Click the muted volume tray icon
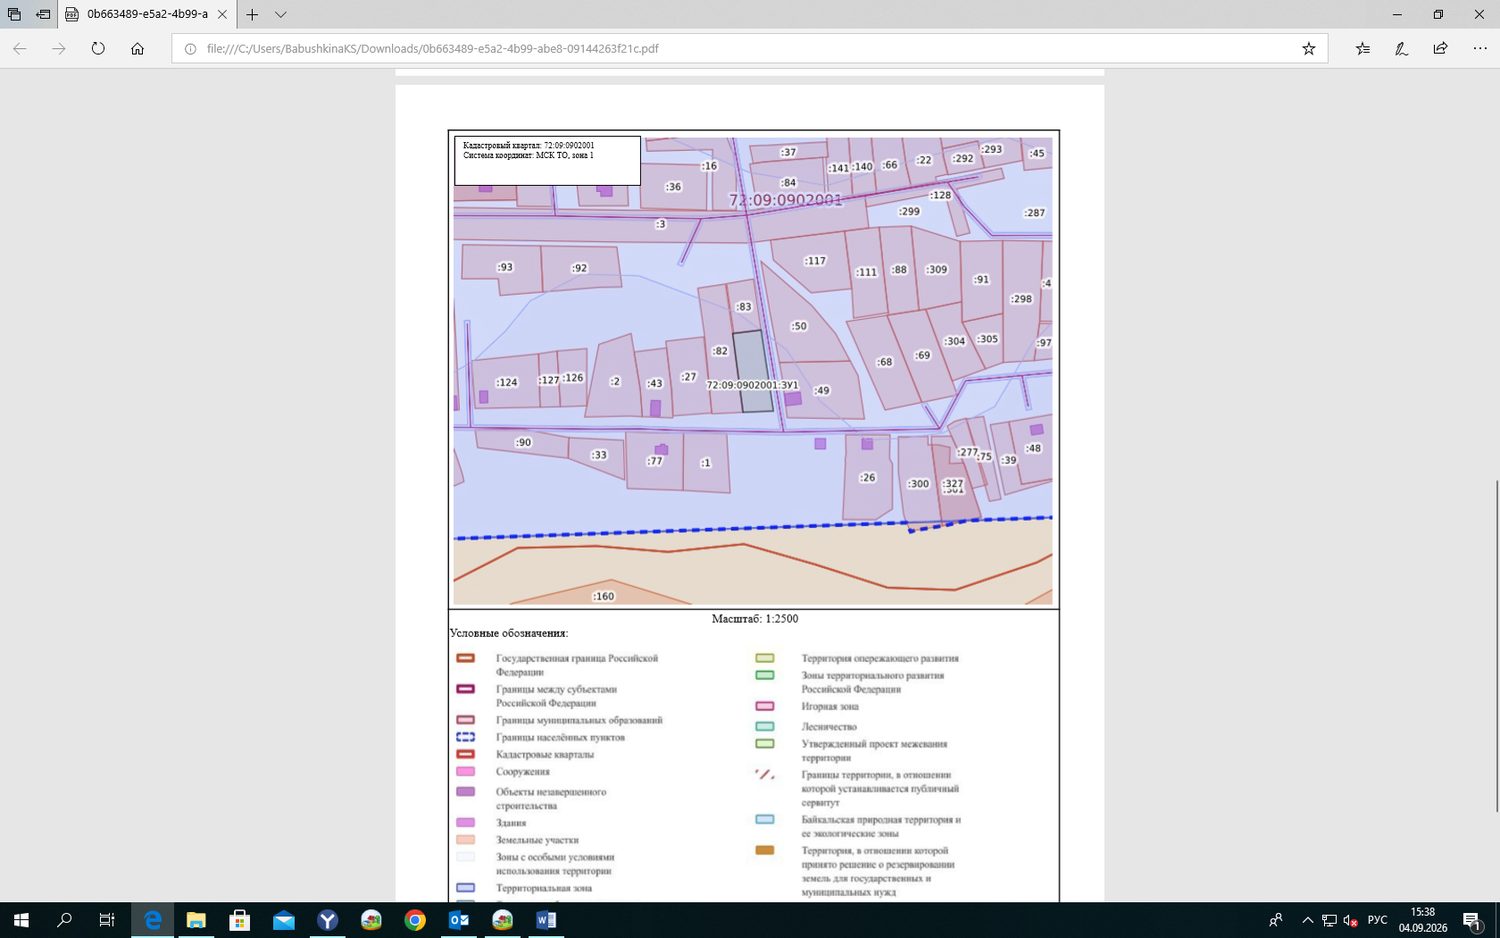 pyautogui.click(x=1350, y=920)
